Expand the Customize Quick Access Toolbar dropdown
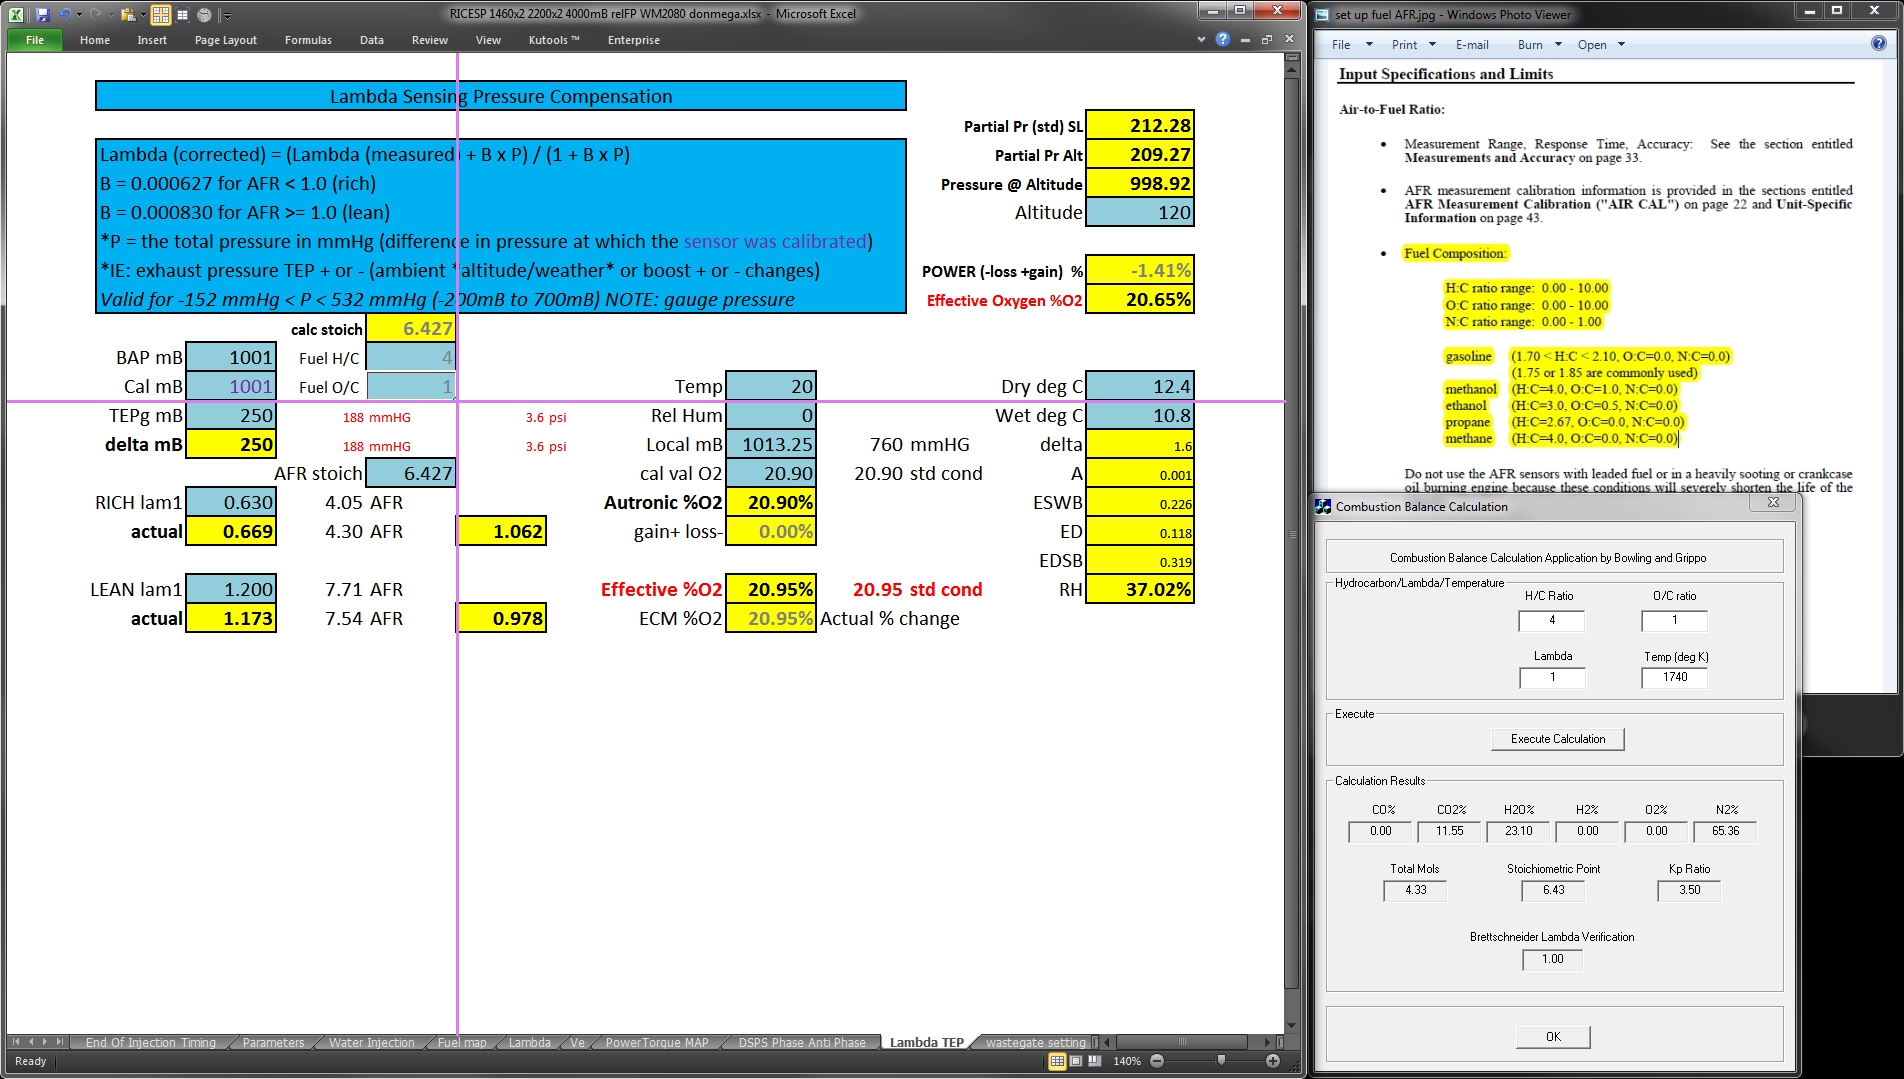This screenshot has height=1079, width=1904. 227,16
